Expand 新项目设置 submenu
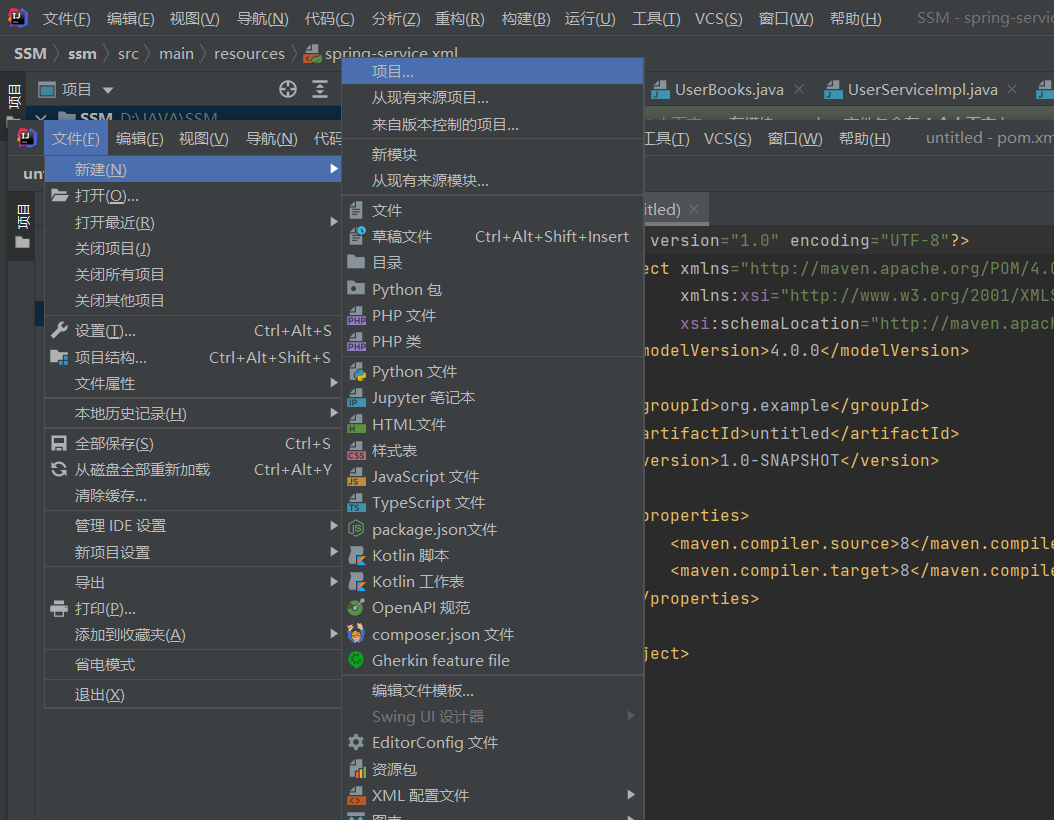 tap(193, 552)
